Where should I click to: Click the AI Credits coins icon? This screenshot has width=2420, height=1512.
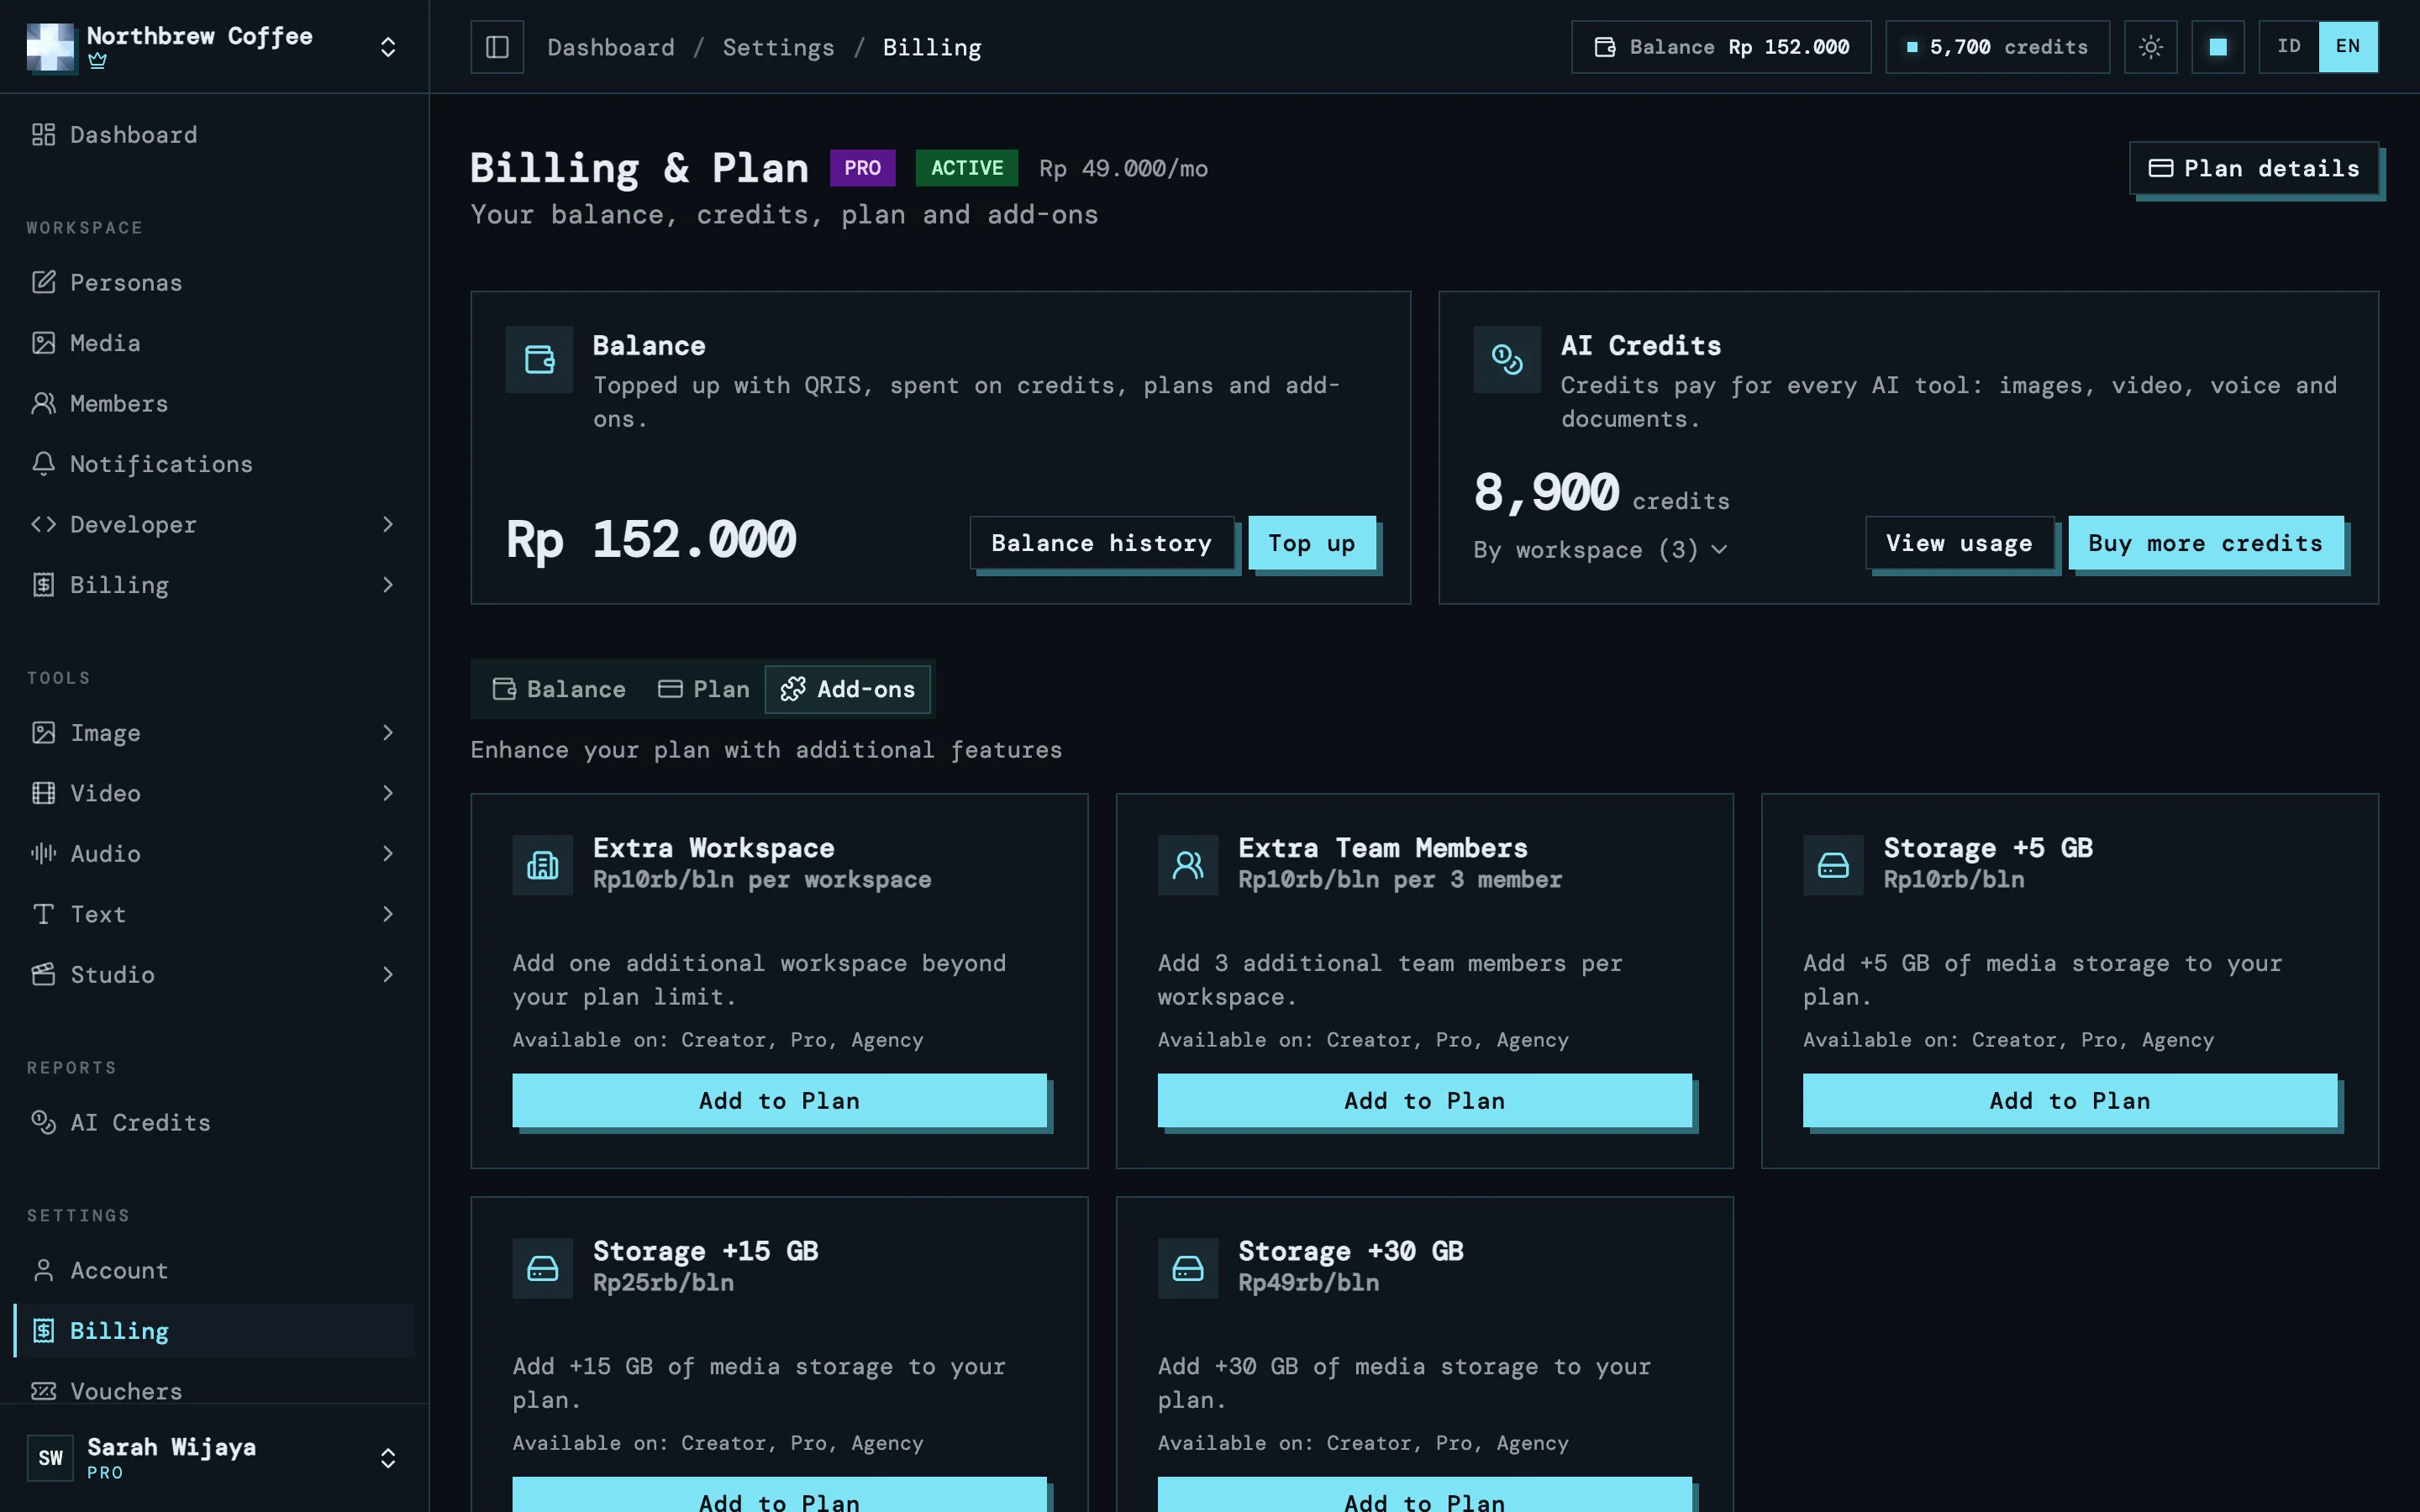1506,359
